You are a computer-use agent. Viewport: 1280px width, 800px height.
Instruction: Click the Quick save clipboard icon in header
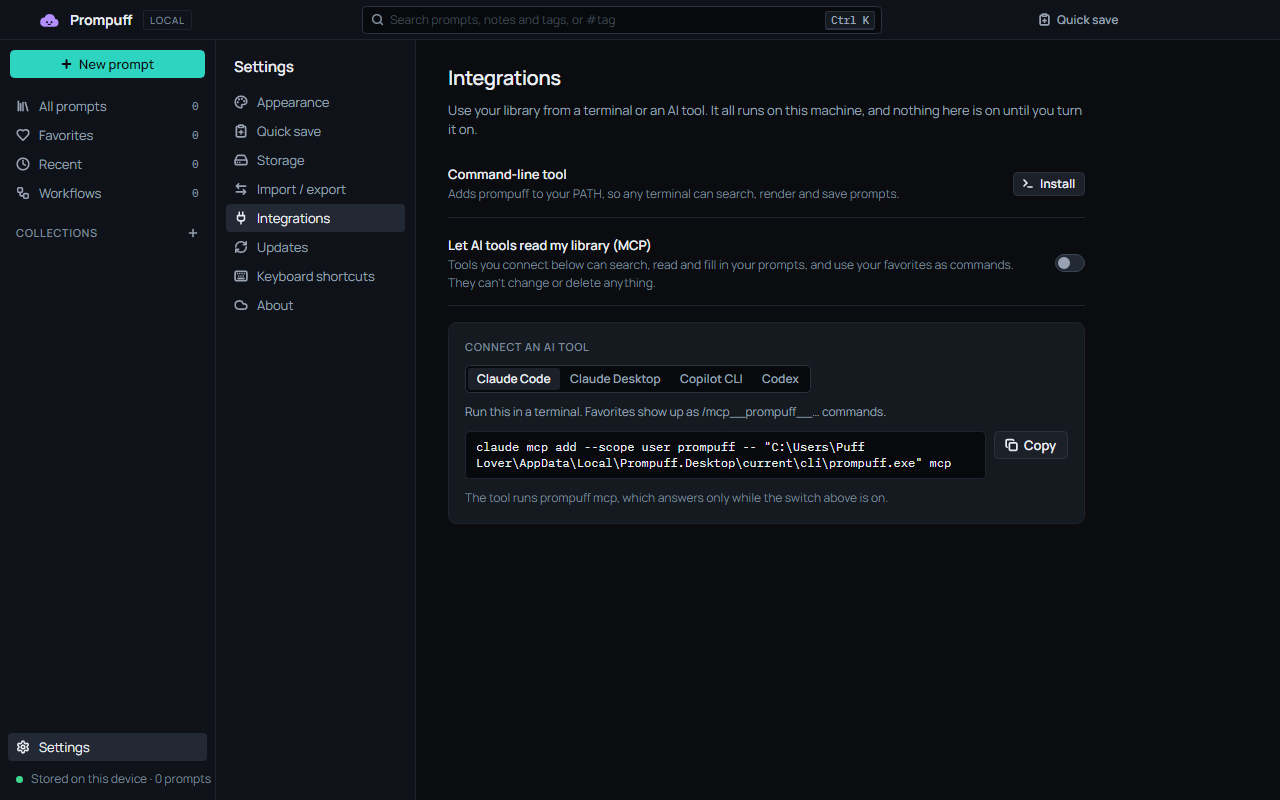click(1044, 20)
